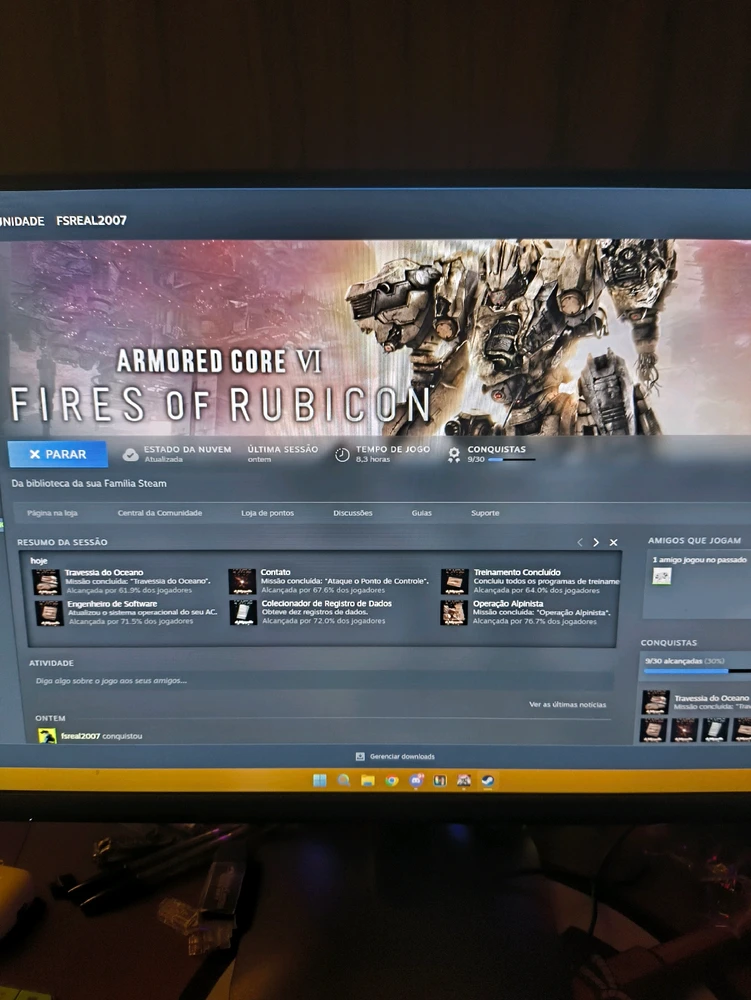Click the Windows Start button
This screenshot has width=751, height=1000.
tap(319, 780)
